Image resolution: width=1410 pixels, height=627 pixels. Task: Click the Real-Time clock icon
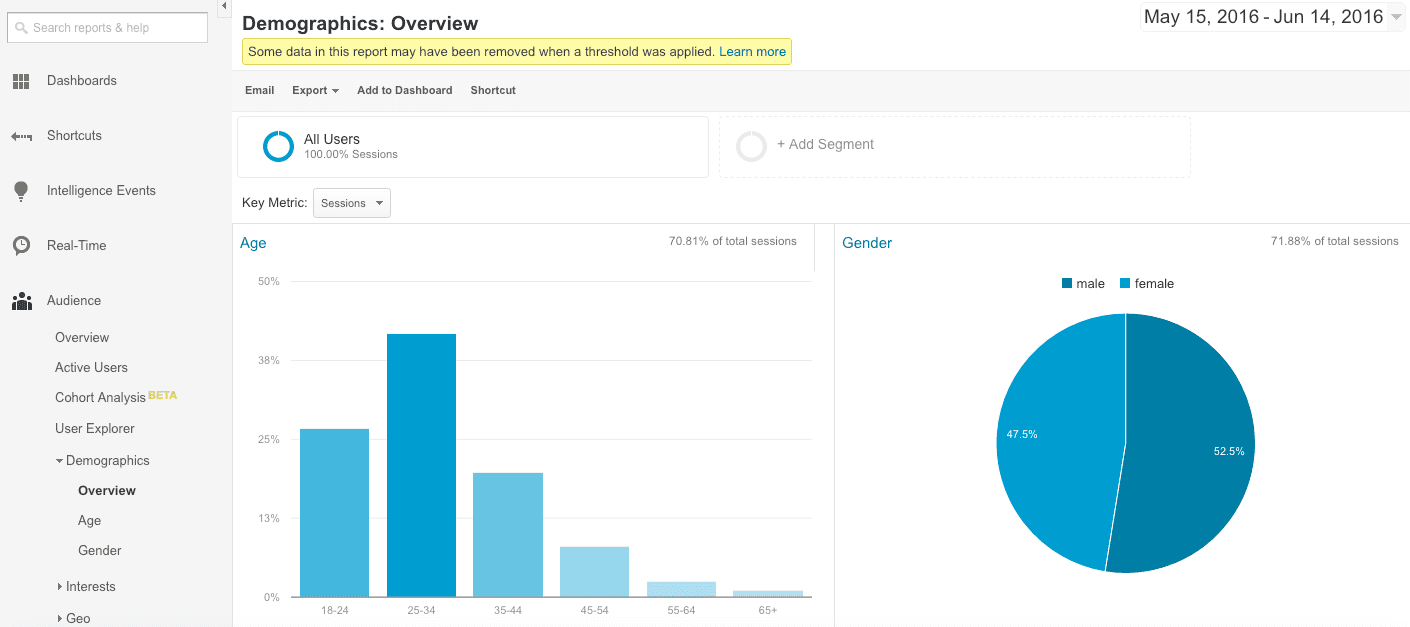(x=21, y=246)
